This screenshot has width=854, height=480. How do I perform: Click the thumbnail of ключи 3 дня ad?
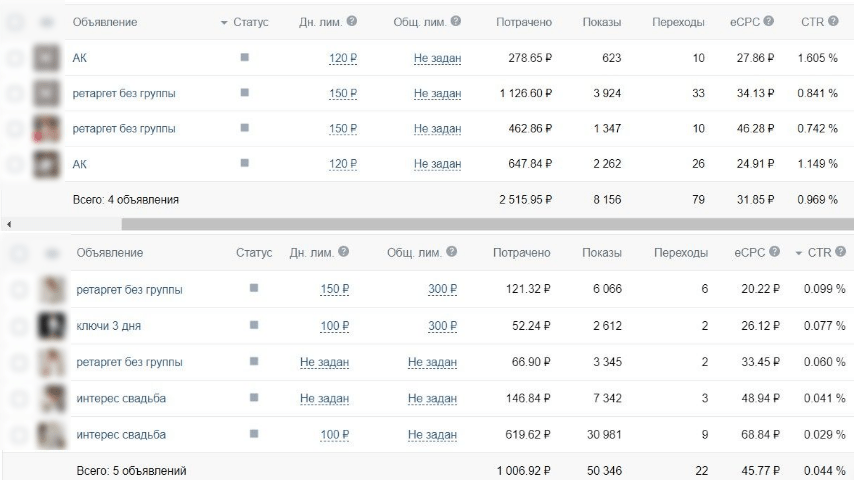52,326
